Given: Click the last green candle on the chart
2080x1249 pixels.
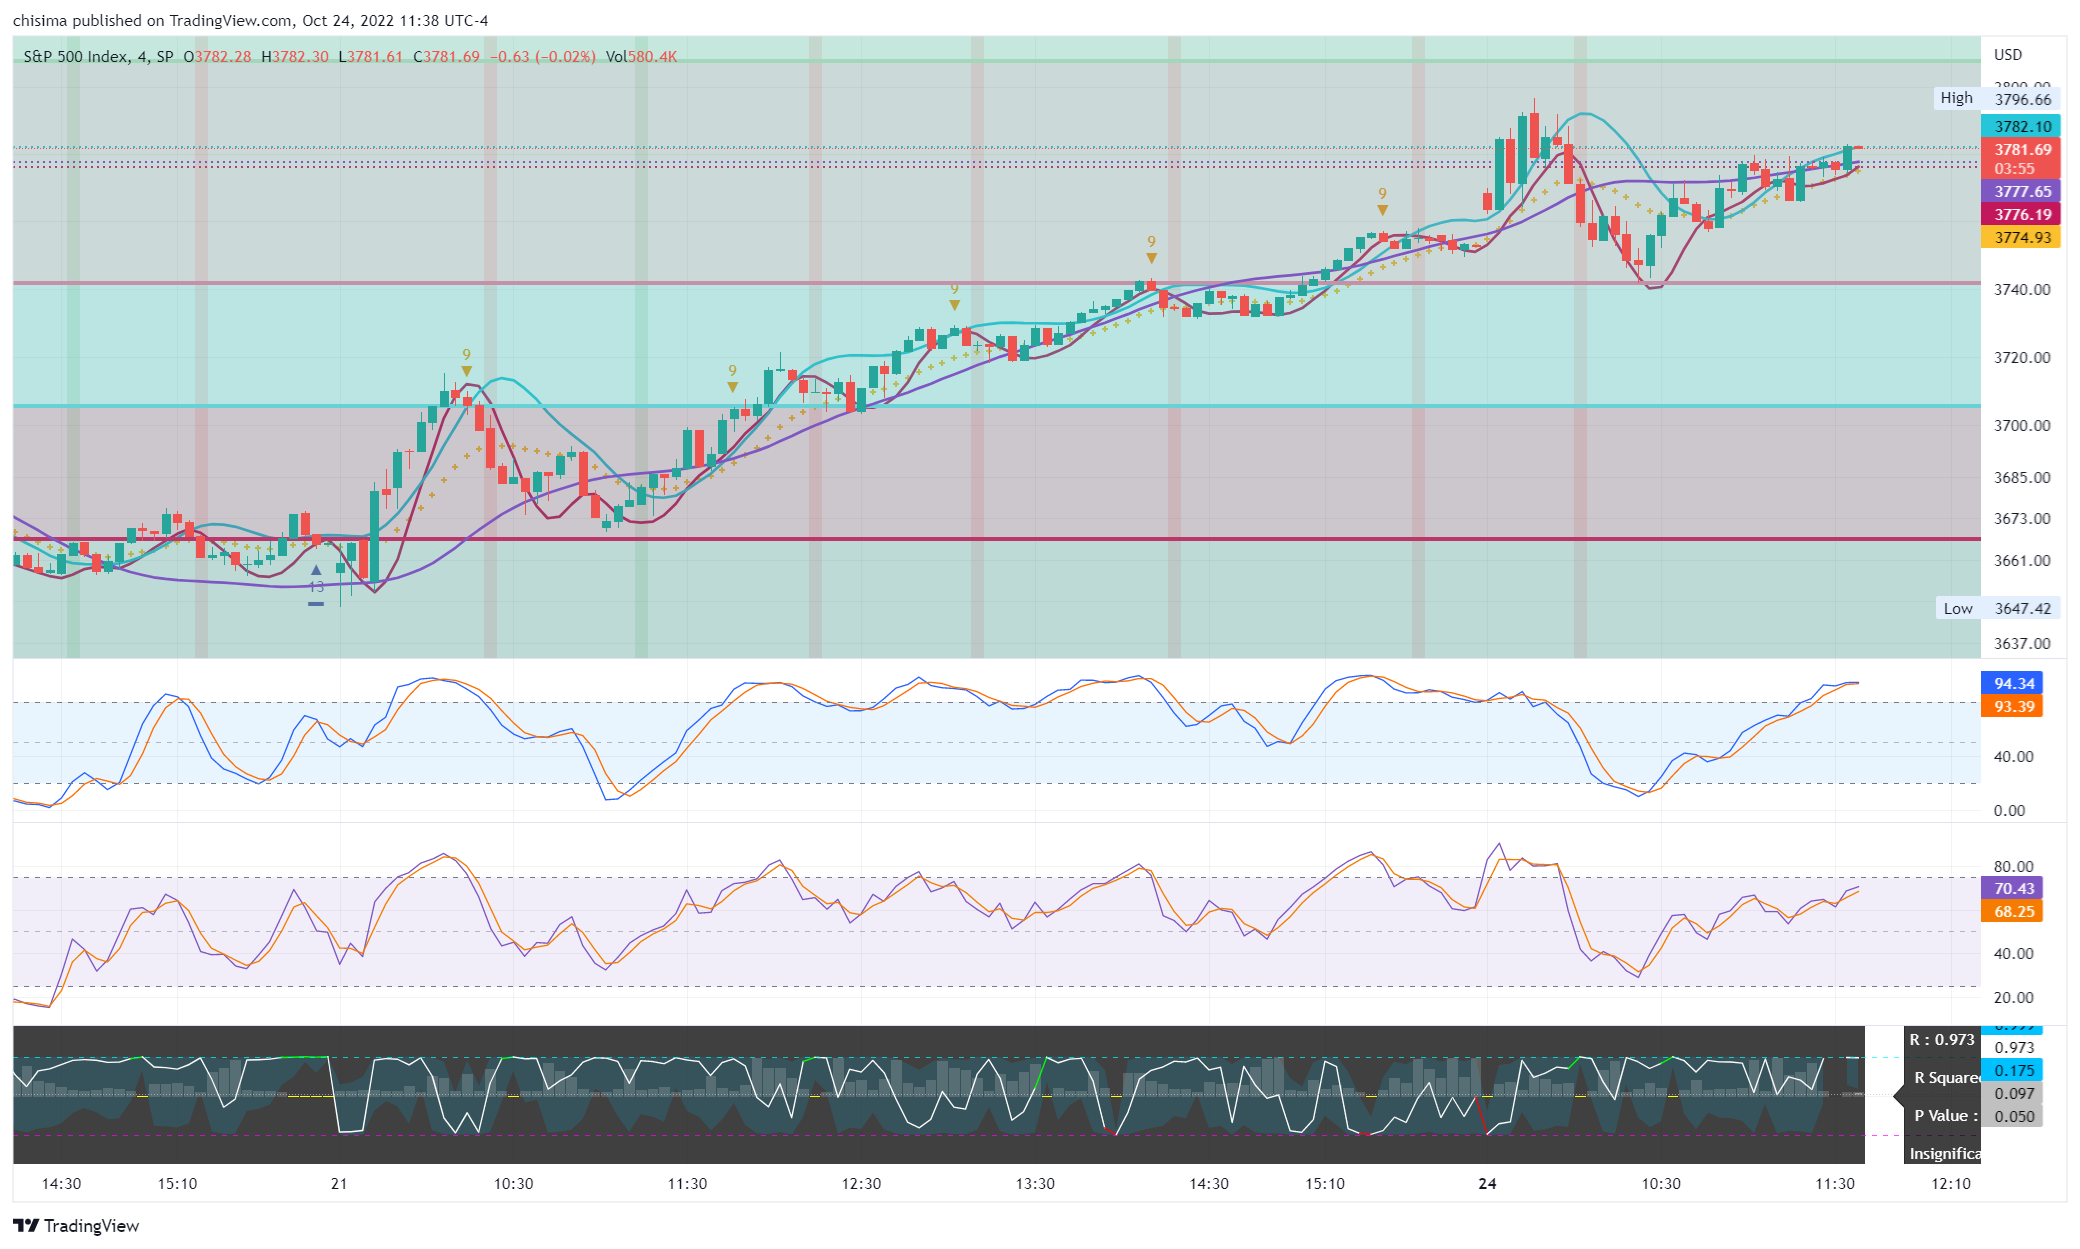Looking at the screenshot, I should (x=1847, y=157).
